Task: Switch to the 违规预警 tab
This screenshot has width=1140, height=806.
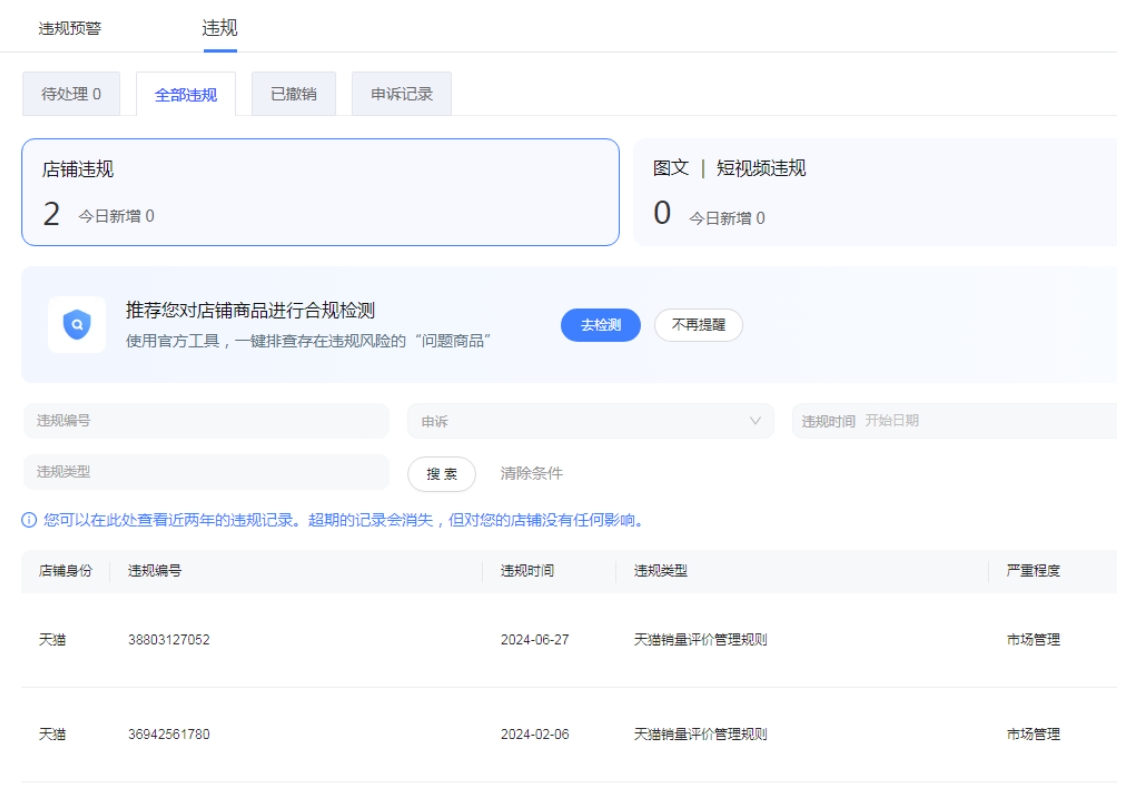Action: 70,28
